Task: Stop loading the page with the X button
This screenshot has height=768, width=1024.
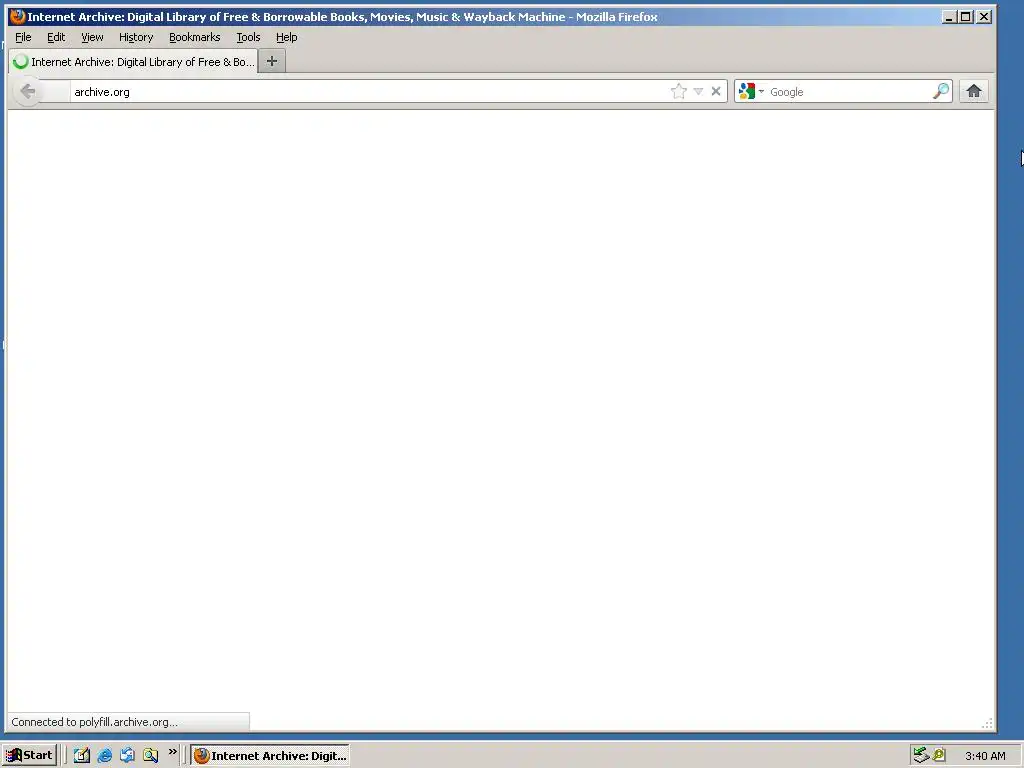Action: click(716, 91)
